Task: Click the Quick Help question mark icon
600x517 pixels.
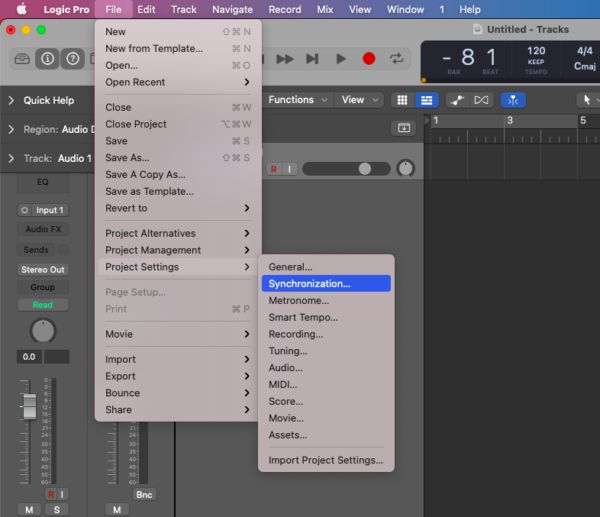Action: coord(73,59)
